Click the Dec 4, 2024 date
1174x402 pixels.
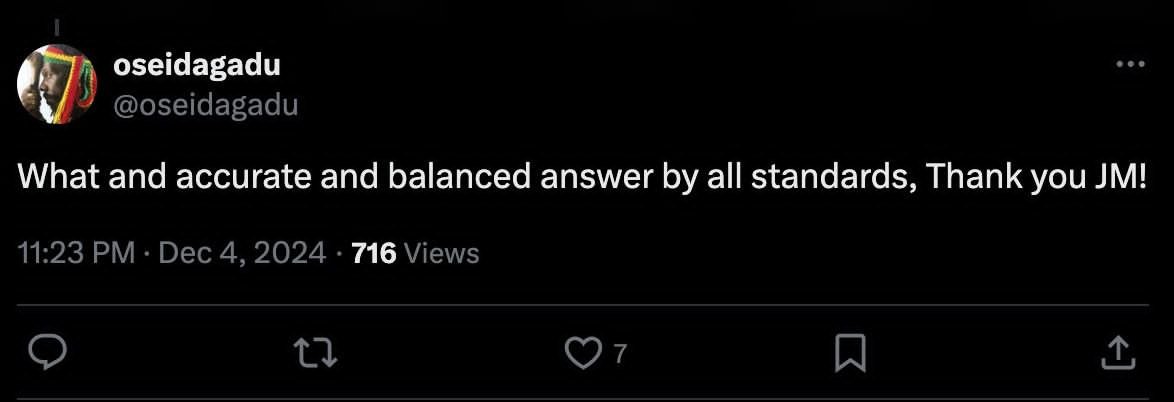pos(242,253)
